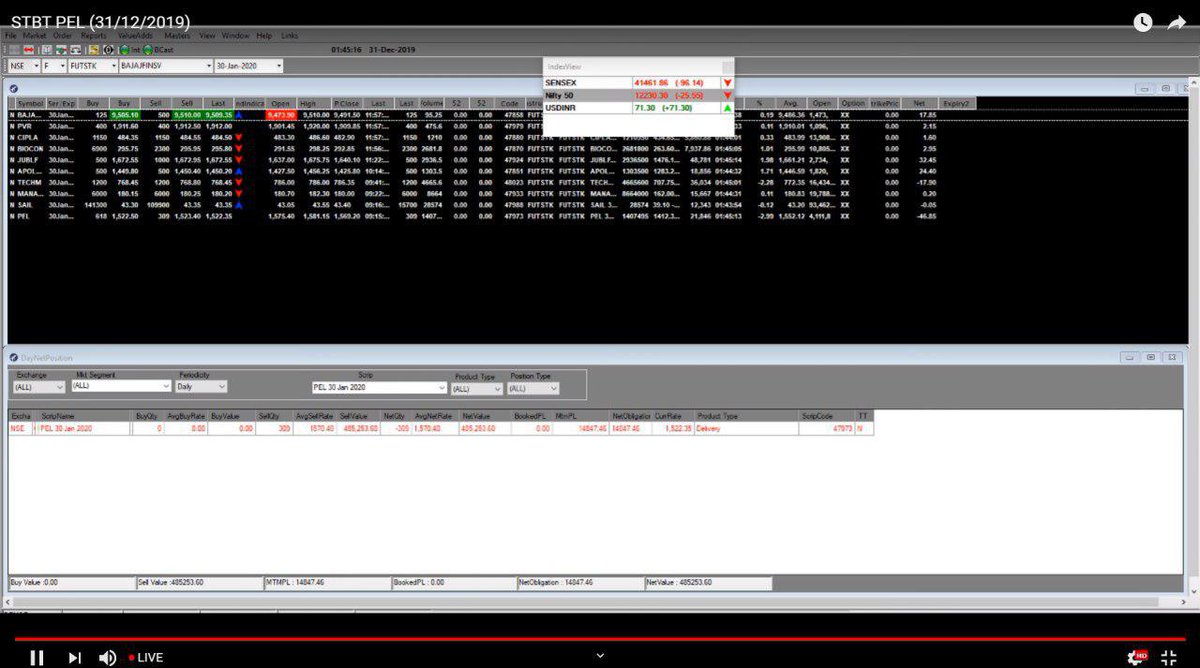Open the ValueAdds menu
1200x668 pixels.
[135, 35]
